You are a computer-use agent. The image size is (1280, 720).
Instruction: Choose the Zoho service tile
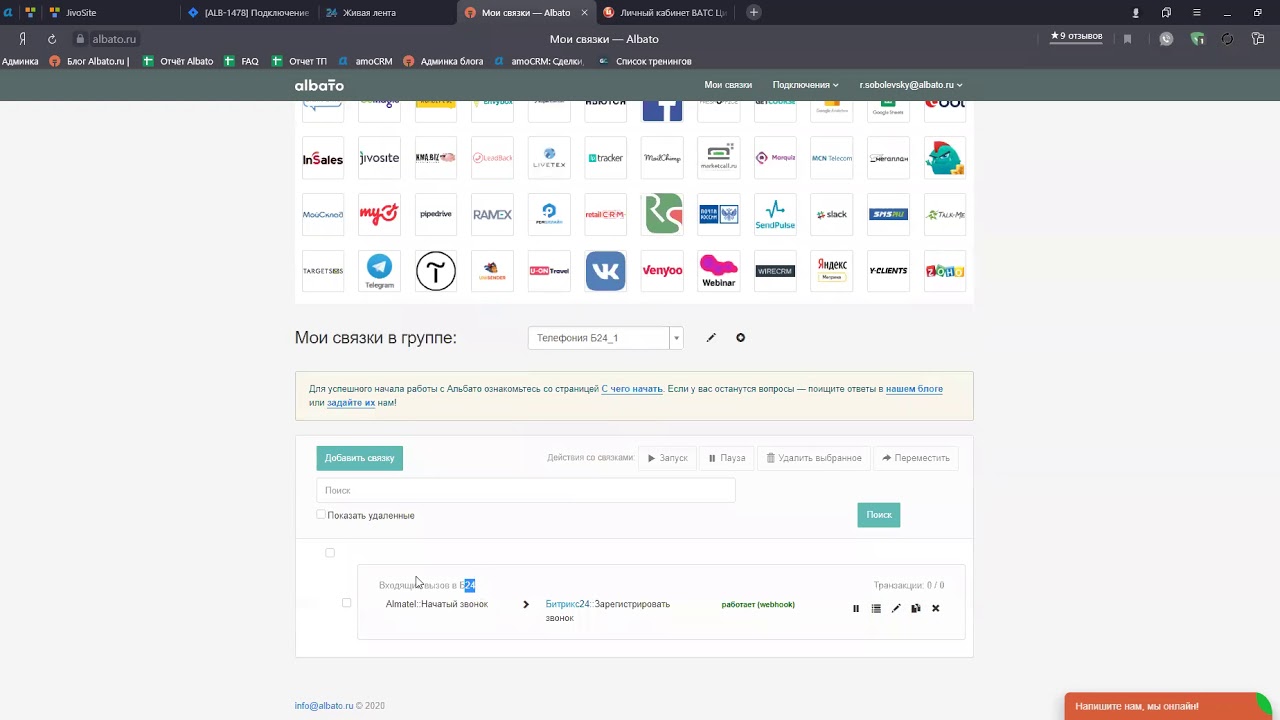(x=945, y=271)
